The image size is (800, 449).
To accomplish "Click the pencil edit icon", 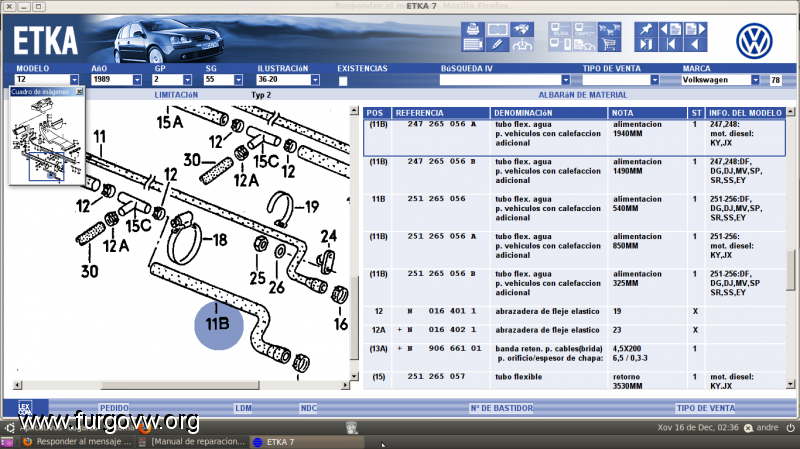I will pos(497,45).
